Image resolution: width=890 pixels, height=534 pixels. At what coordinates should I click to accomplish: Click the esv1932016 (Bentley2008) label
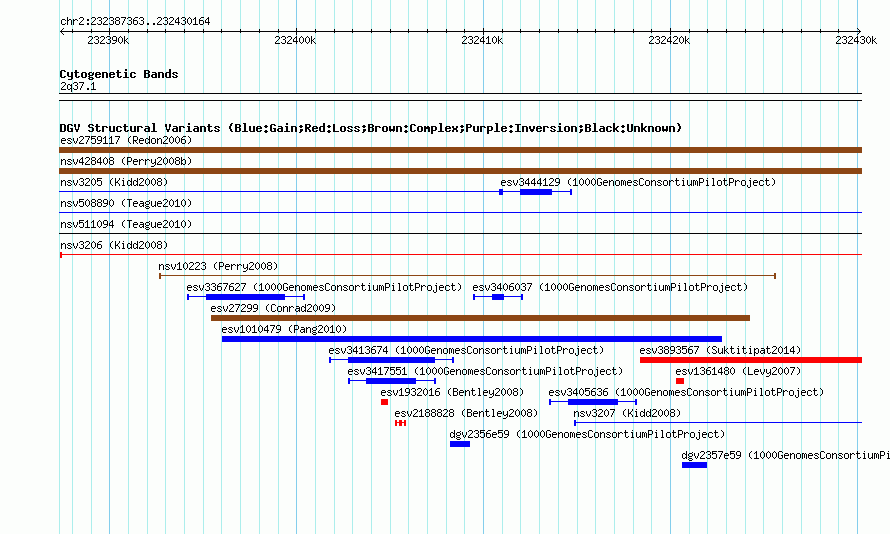[452, 392]
